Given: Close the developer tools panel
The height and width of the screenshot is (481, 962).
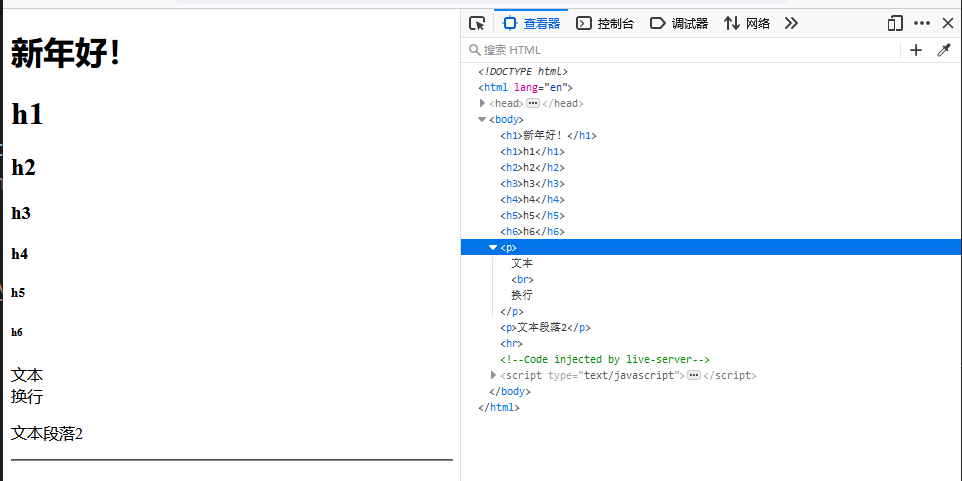Looking at the screenshot, I should tap(948, 24).
